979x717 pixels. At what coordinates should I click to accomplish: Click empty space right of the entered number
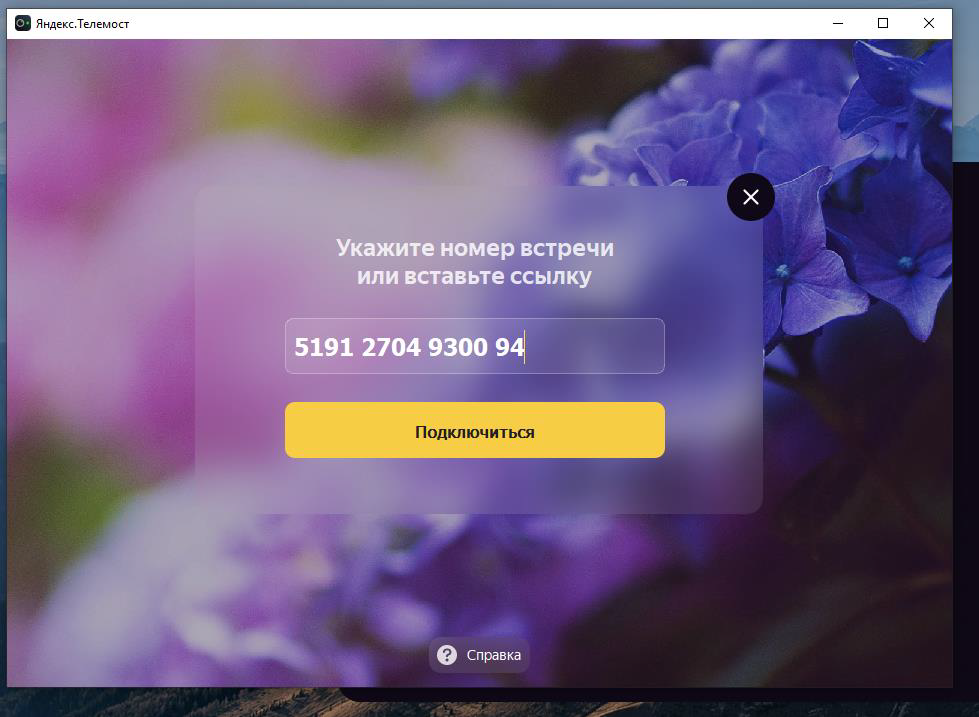pyautogui.click(x=593, y=346)
